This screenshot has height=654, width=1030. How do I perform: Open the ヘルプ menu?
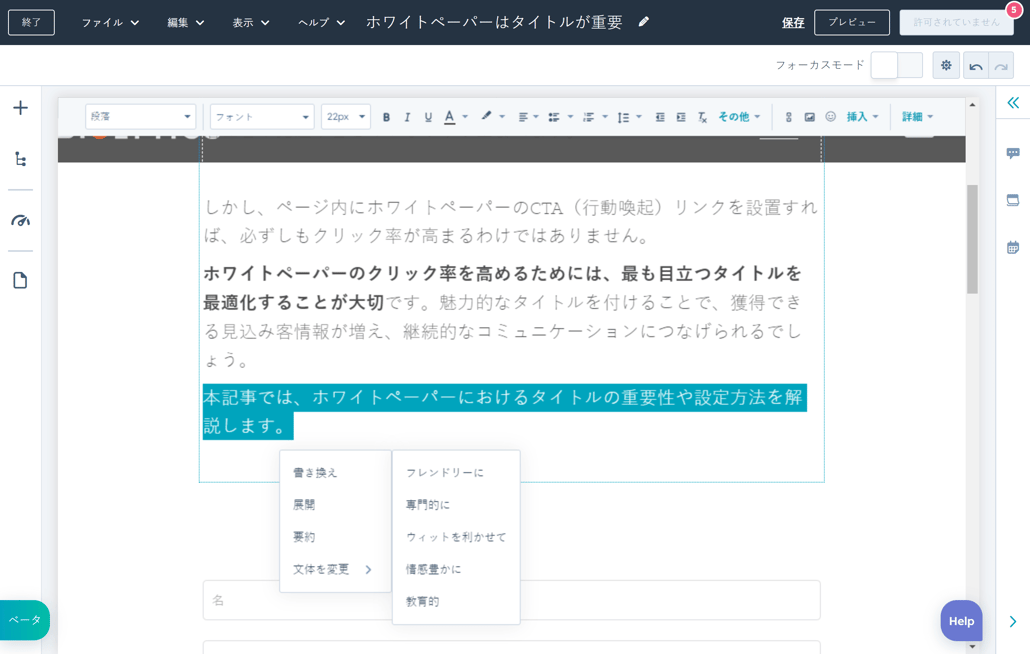tap(321, 22)
